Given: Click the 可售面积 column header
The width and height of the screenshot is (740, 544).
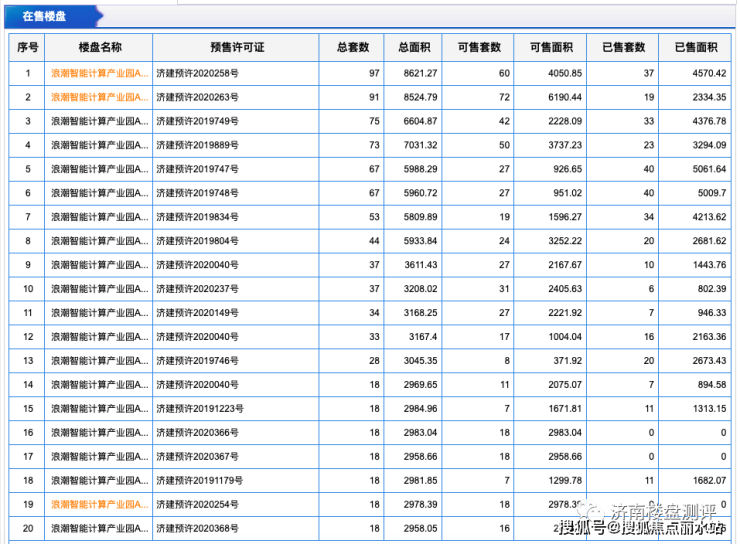Looking at the screenshot, I should 550,47.
